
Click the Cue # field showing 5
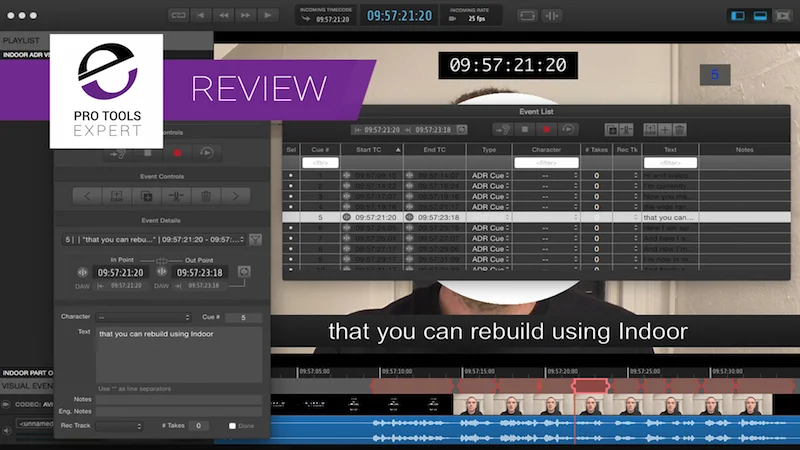point(243,317)
